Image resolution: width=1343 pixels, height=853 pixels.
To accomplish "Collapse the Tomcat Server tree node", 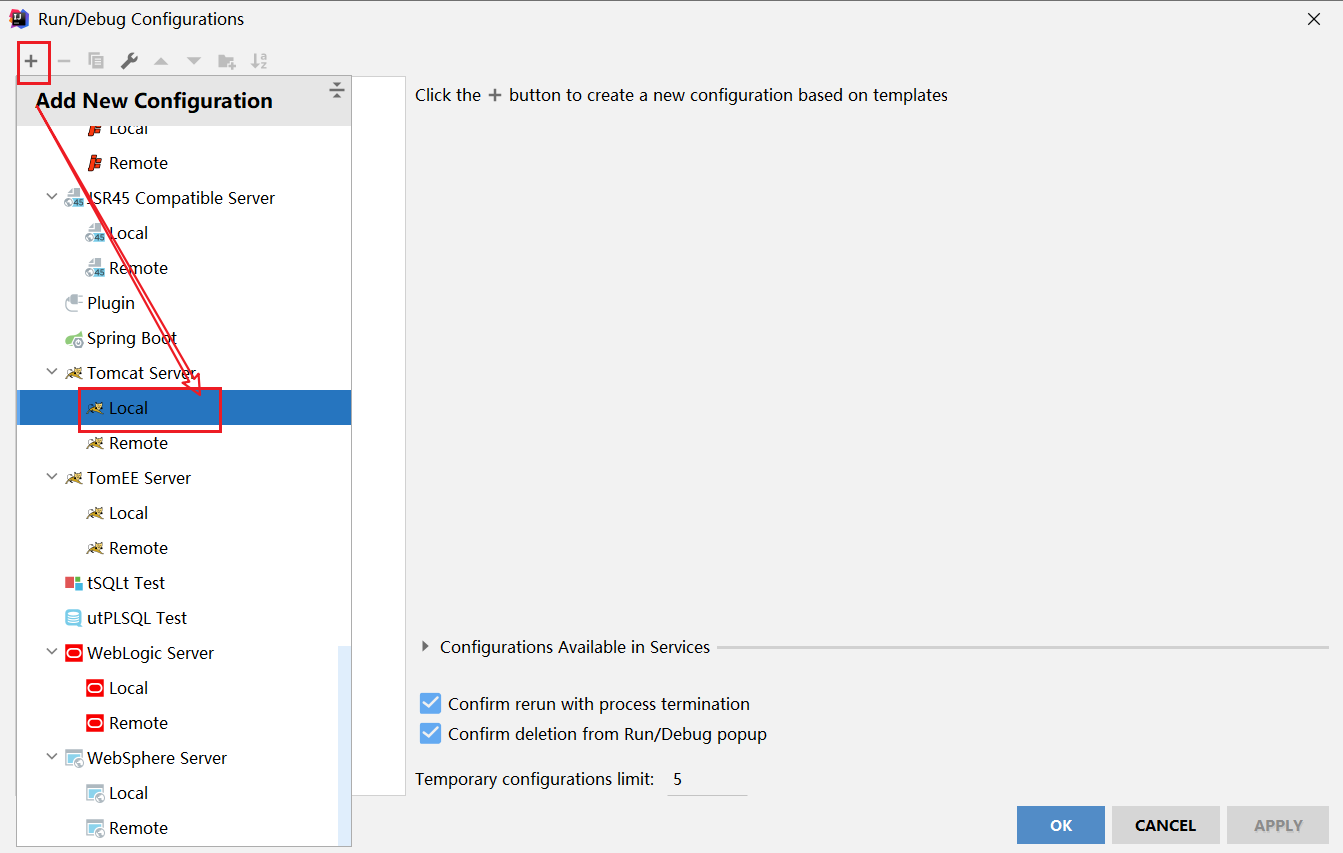I will point(52,373).
